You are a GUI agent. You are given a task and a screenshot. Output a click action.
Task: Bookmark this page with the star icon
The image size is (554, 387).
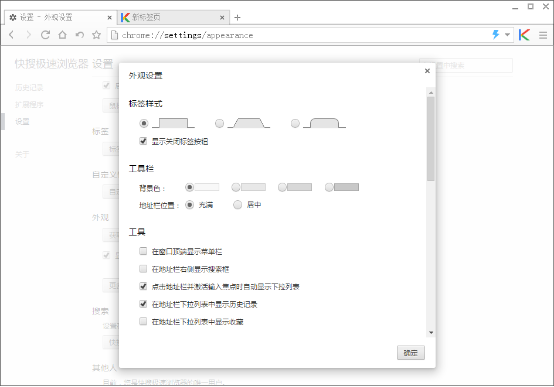click(96, 35)
